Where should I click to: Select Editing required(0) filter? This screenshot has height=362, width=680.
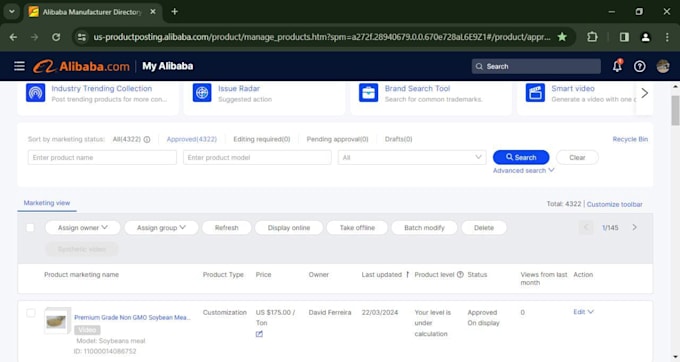tap(262, 139)
